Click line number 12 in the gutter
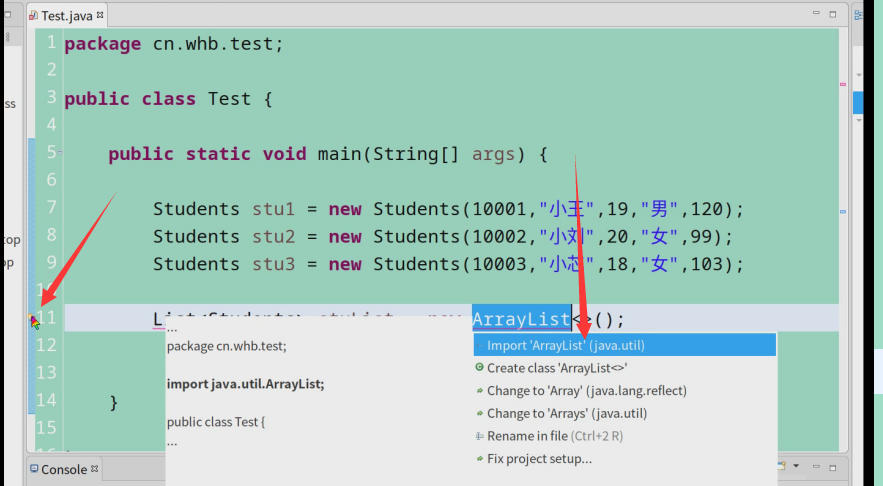 point(47,345)
